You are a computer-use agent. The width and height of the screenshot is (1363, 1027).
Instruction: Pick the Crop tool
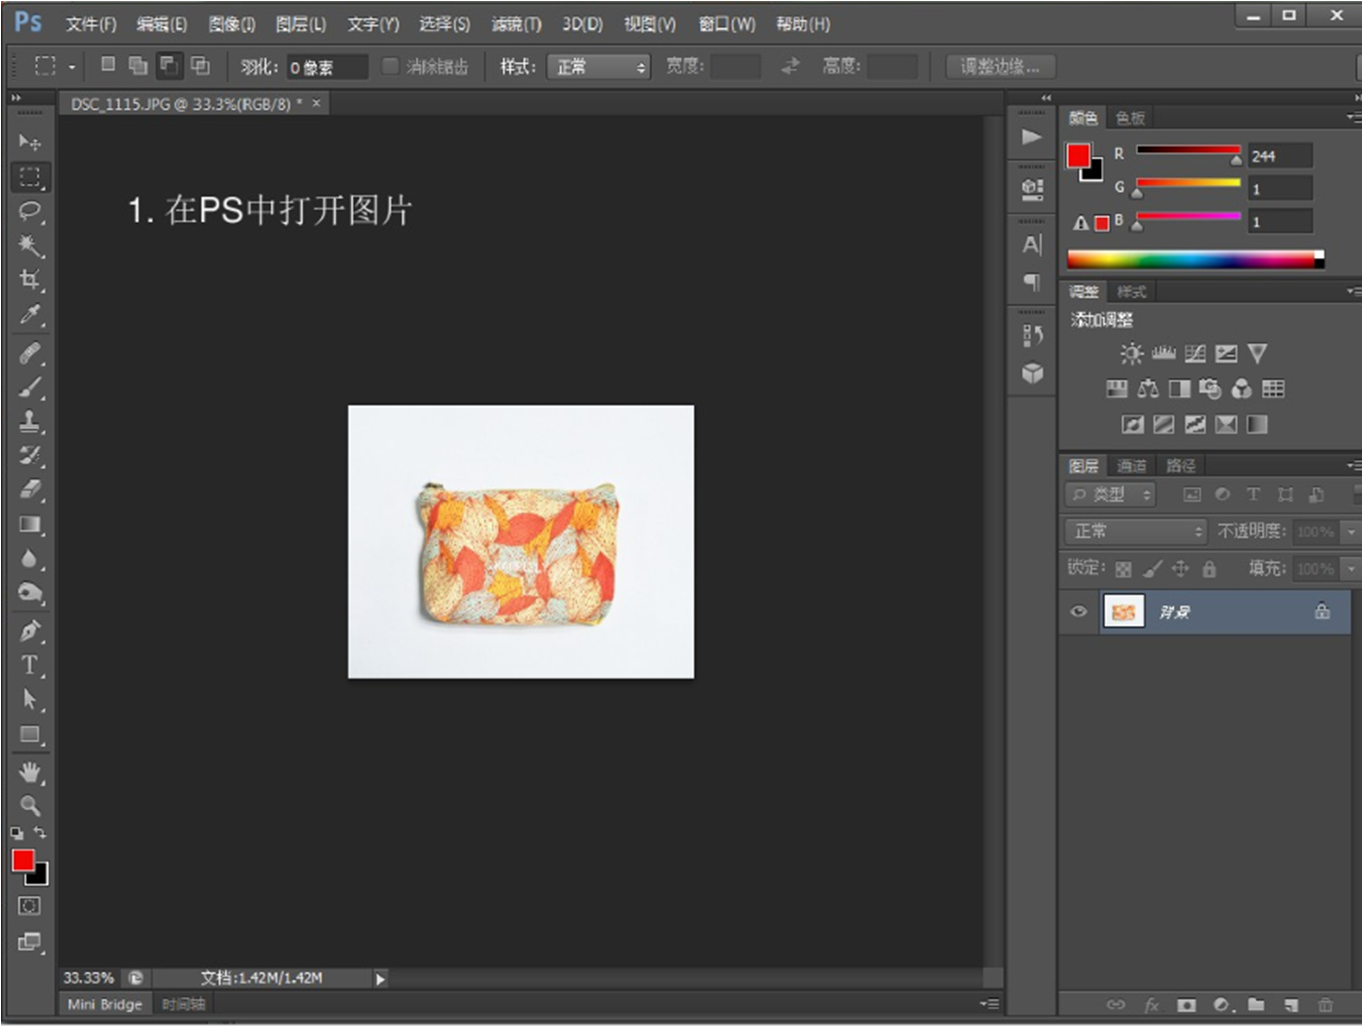click(30, 280)
